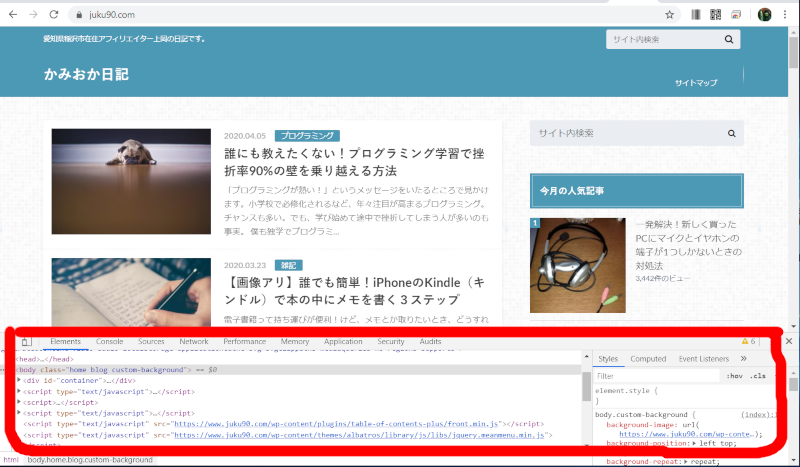Select the Computed pane tab
Image resolution: width=800 pixels, height=467 pixels.
point(648,359)
